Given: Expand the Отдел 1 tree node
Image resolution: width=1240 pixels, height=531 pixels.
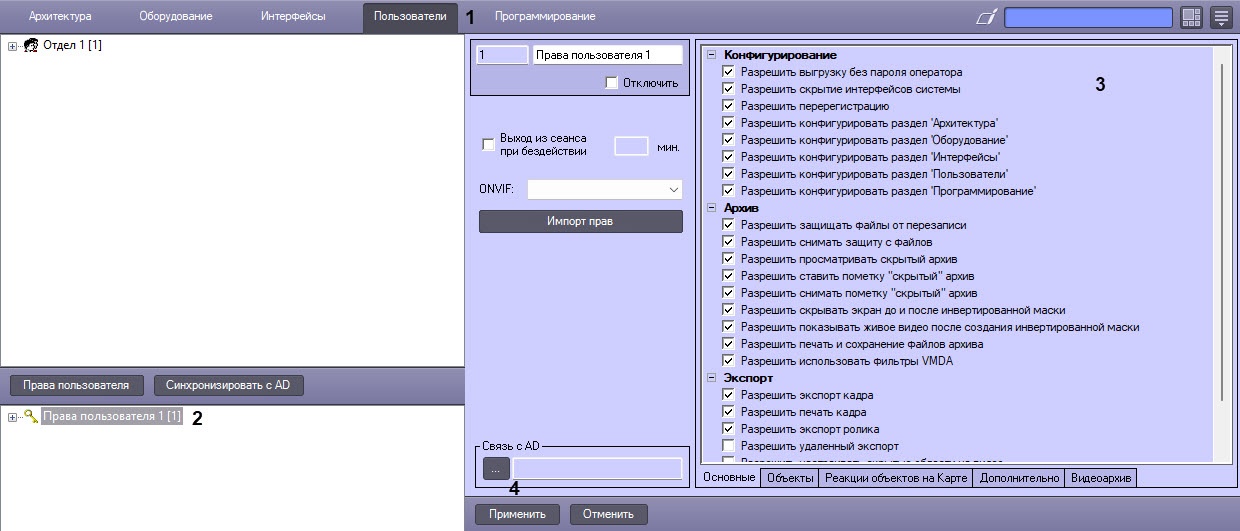Looking at the screenshot, I should [x=13, y=46].
